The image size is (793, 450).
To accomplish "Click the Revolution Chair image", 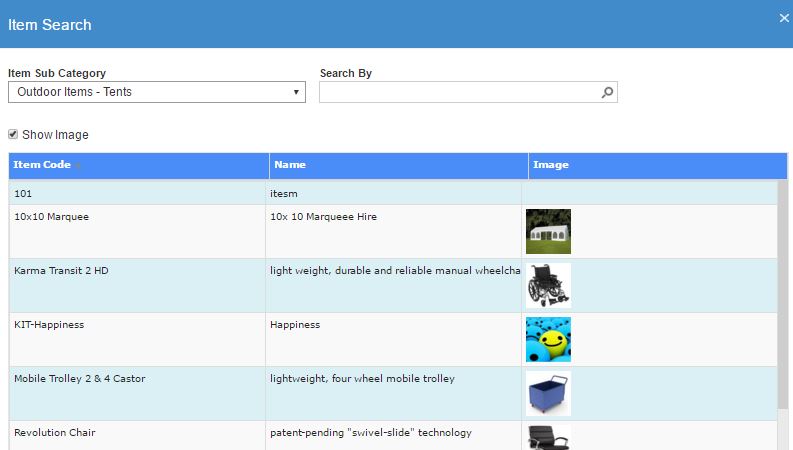I will click(x=548, y=437).
